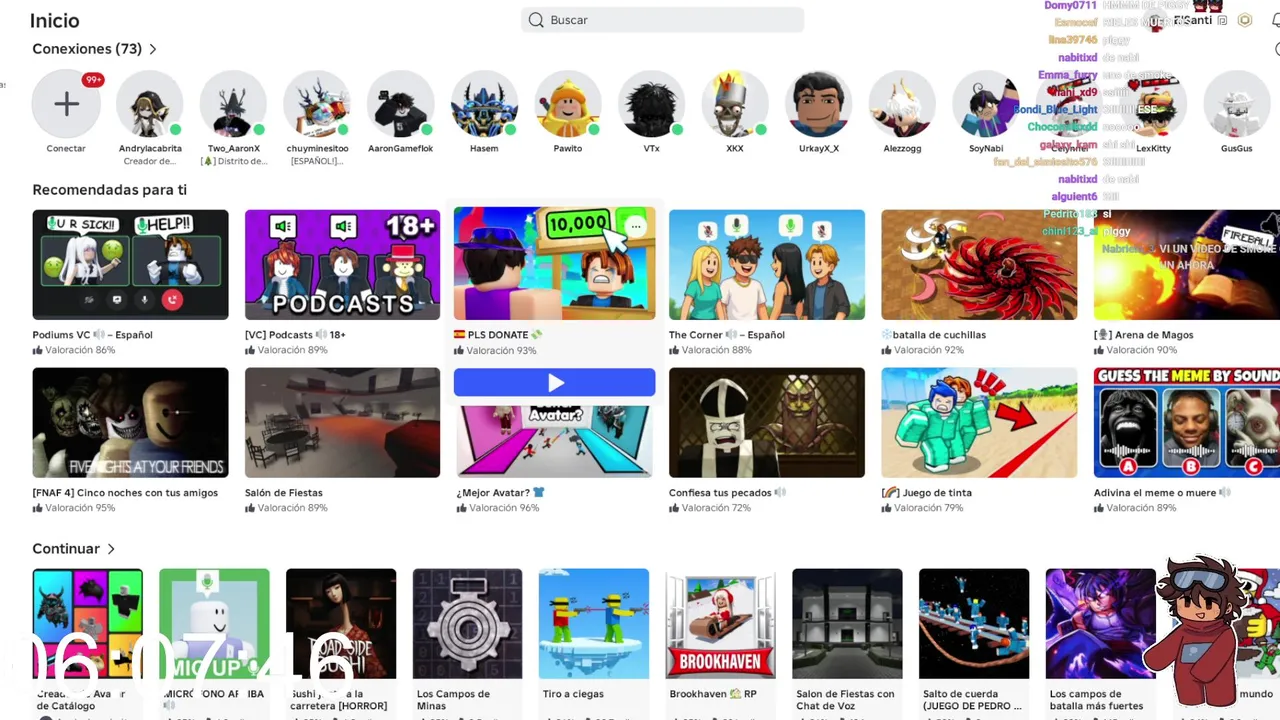Open the Salón de Fiestas thumbnail
Screen dimensions: 1280x720
342,422
